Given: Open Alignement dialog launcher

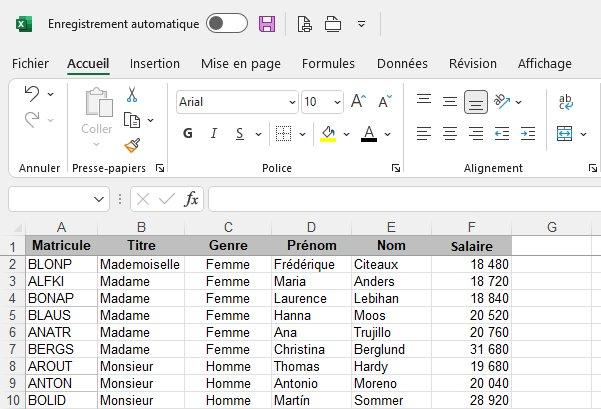Looking at the screenshot, I should click(593, 168).
